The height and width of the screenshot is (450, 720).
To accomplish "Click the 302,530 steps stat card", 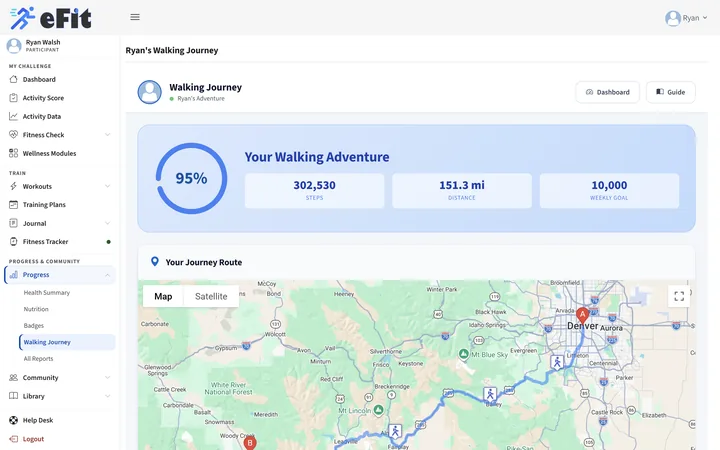I will point(315,191).
